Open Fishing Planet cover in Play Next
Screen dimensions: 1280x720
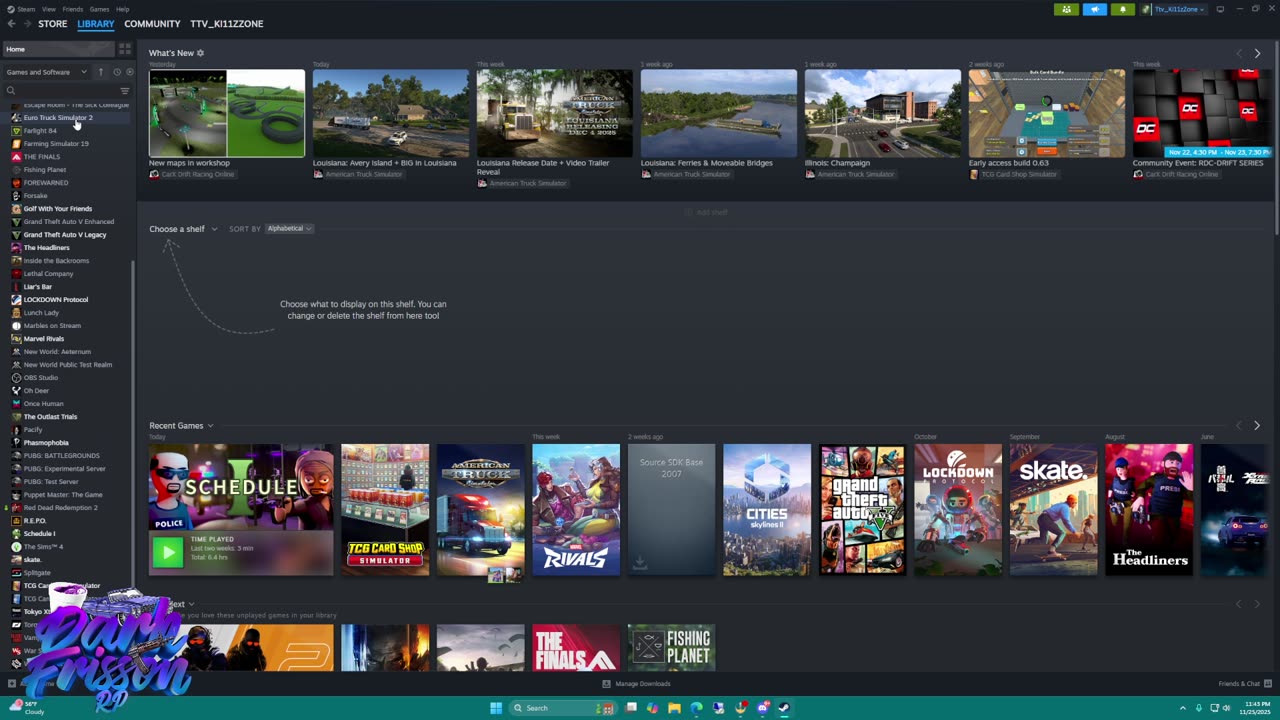[x=672, y=648]
